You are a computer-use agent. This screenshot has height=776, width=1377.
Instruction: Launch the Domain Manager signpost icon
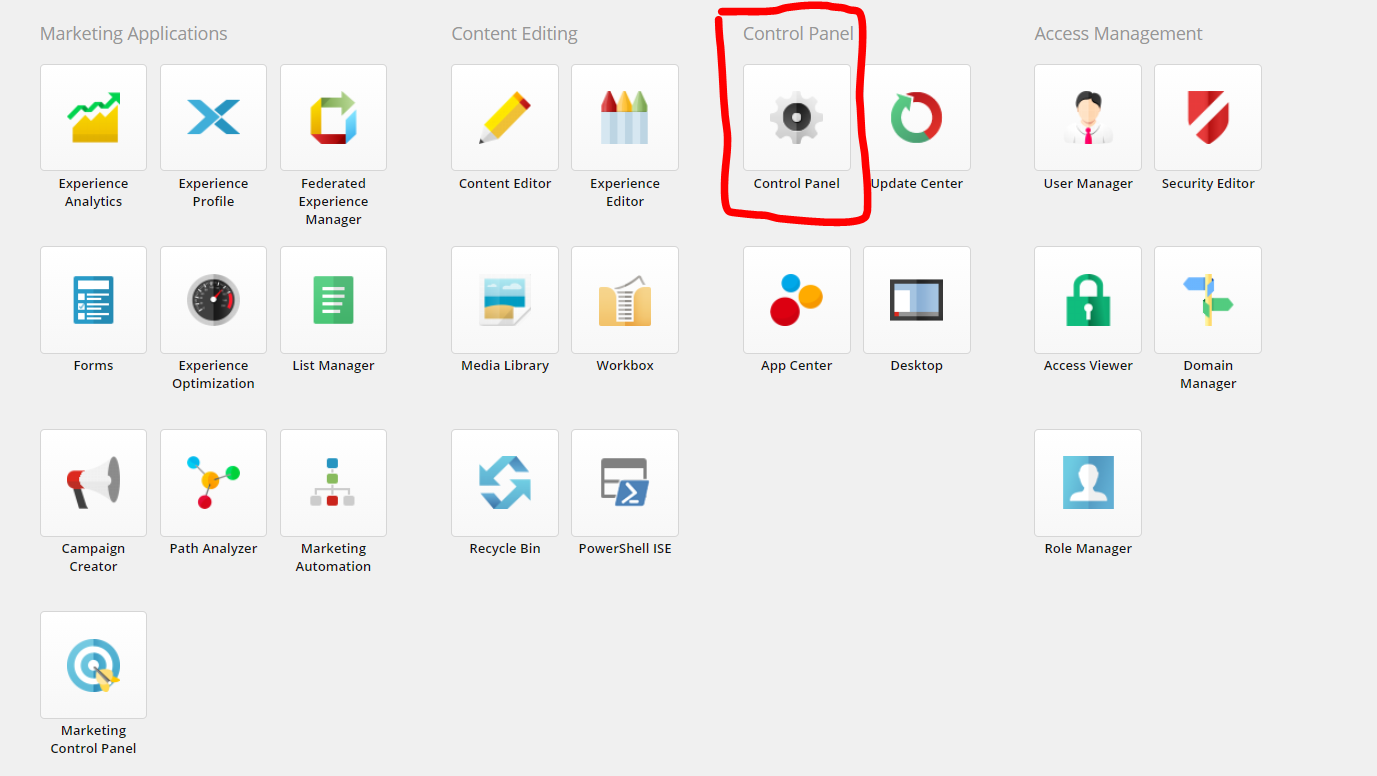click(x=1207, y=300)
